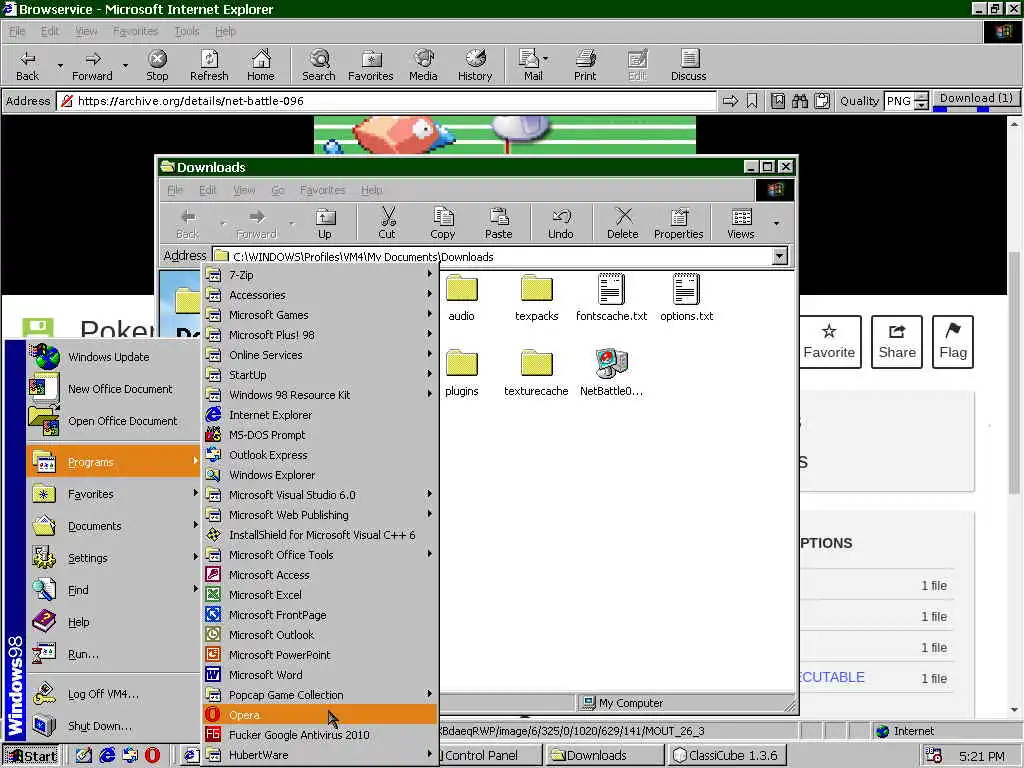The height and width of the screenshot is (768, 1024).
Task: Open Search in Internet Explorer toolbar
Action: [x=319, y=65]
